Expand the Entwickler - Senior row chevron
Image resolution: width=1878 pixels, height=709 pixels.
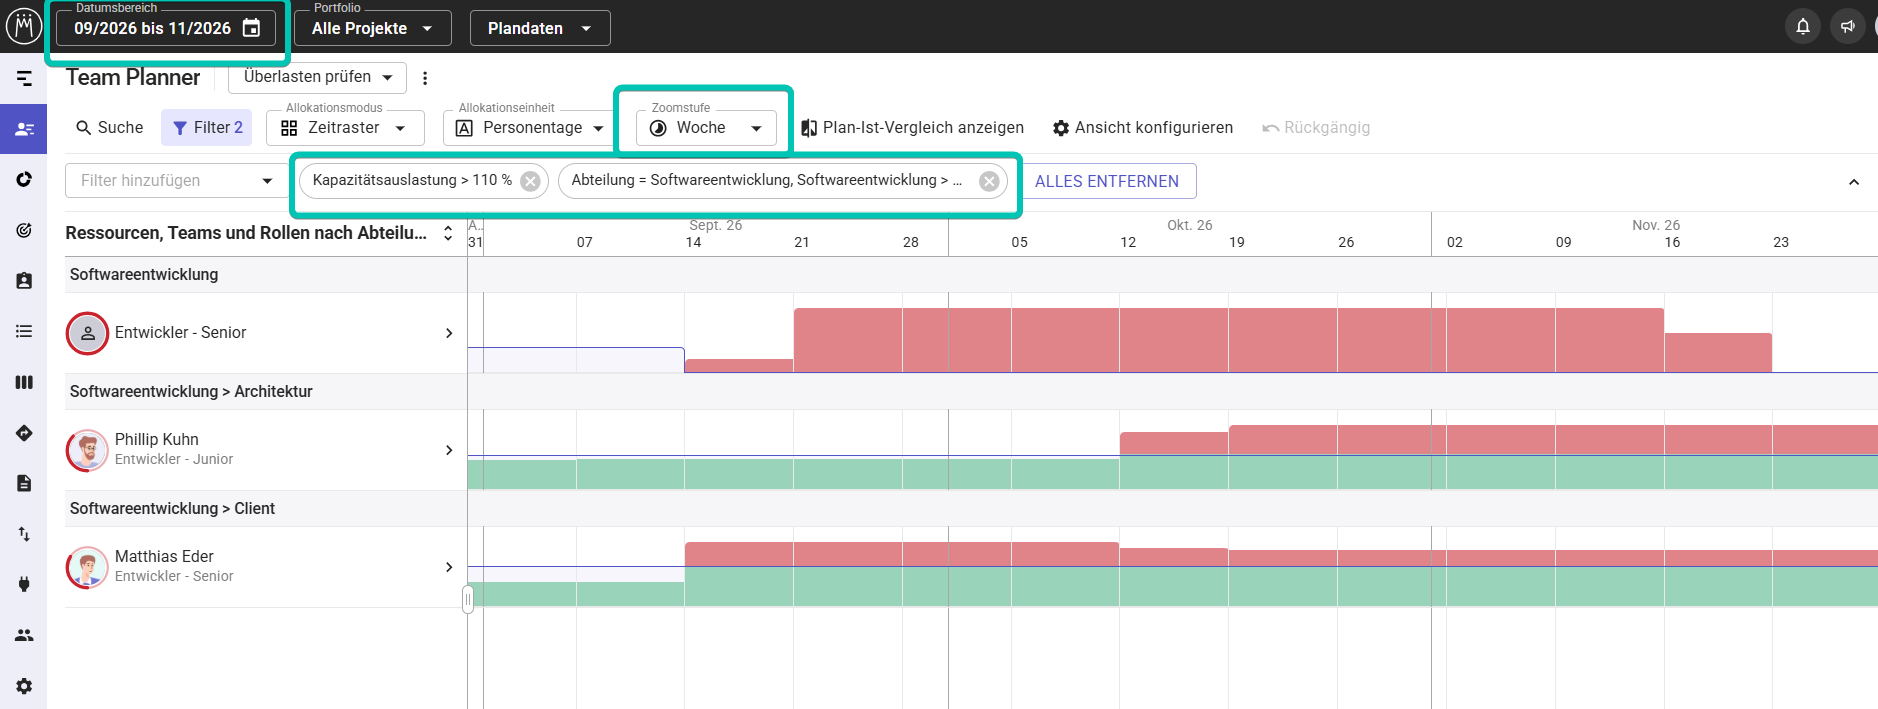449,333
